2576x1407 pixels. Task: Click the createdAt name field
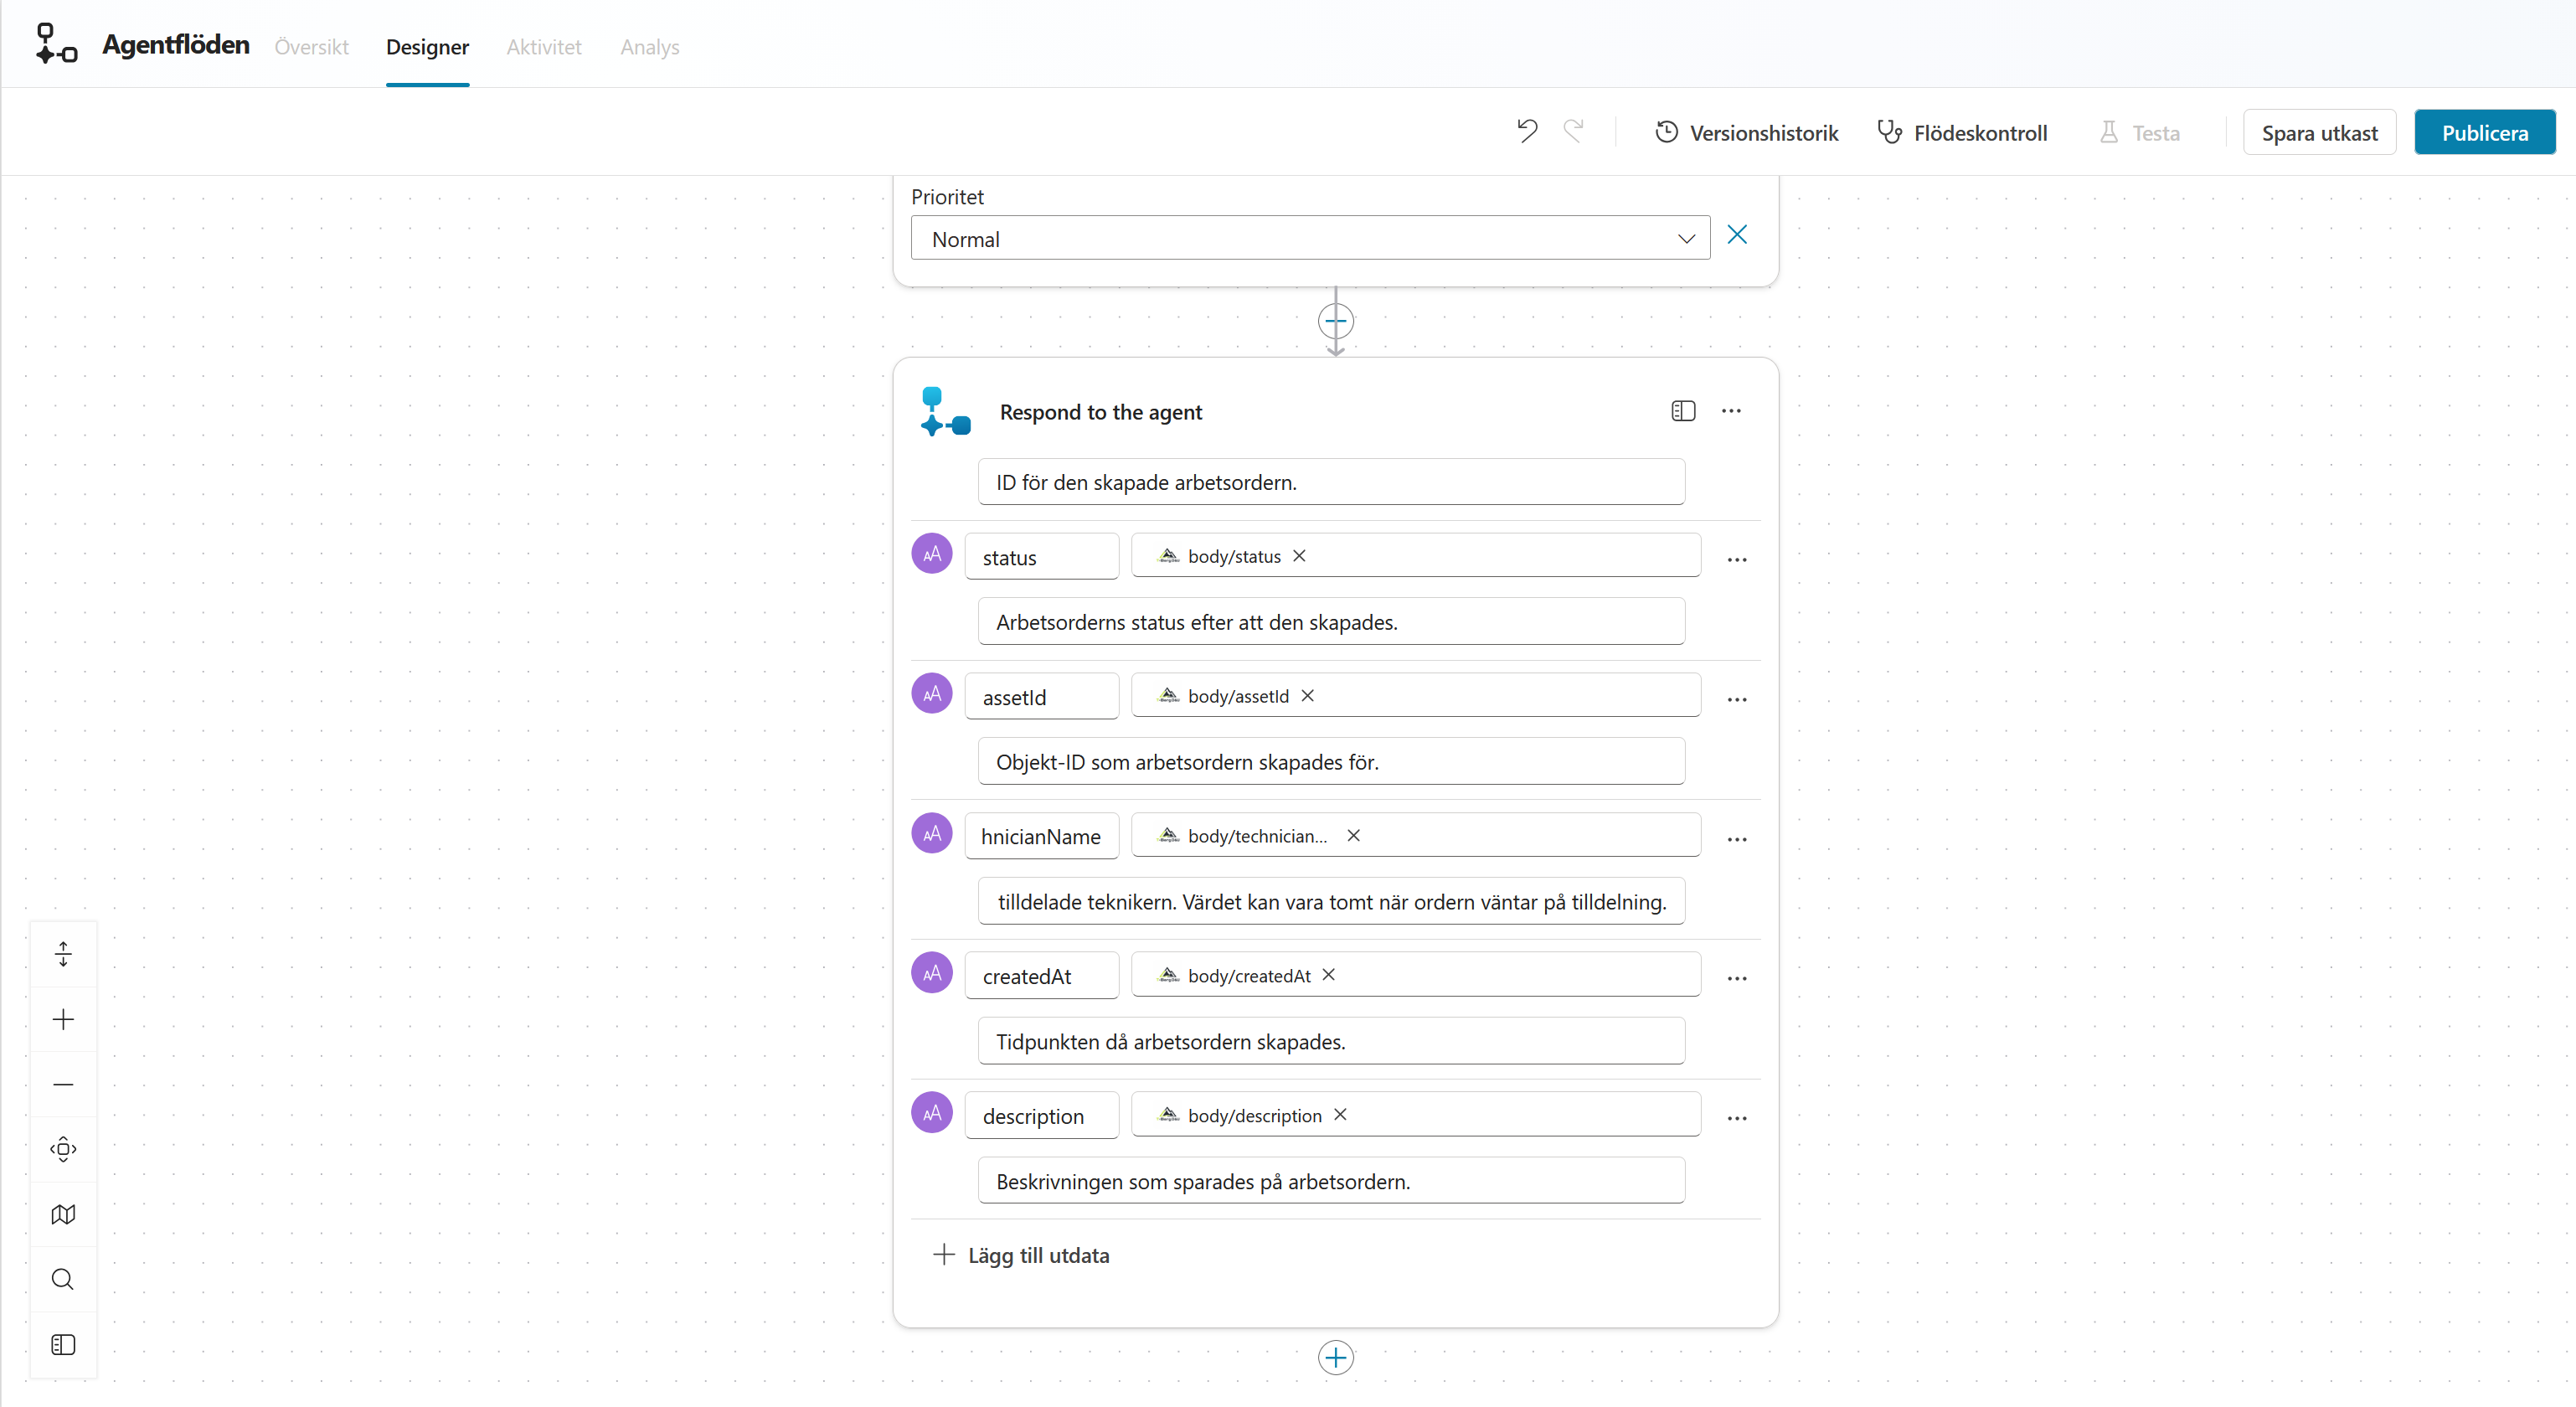click(1041, 976)
